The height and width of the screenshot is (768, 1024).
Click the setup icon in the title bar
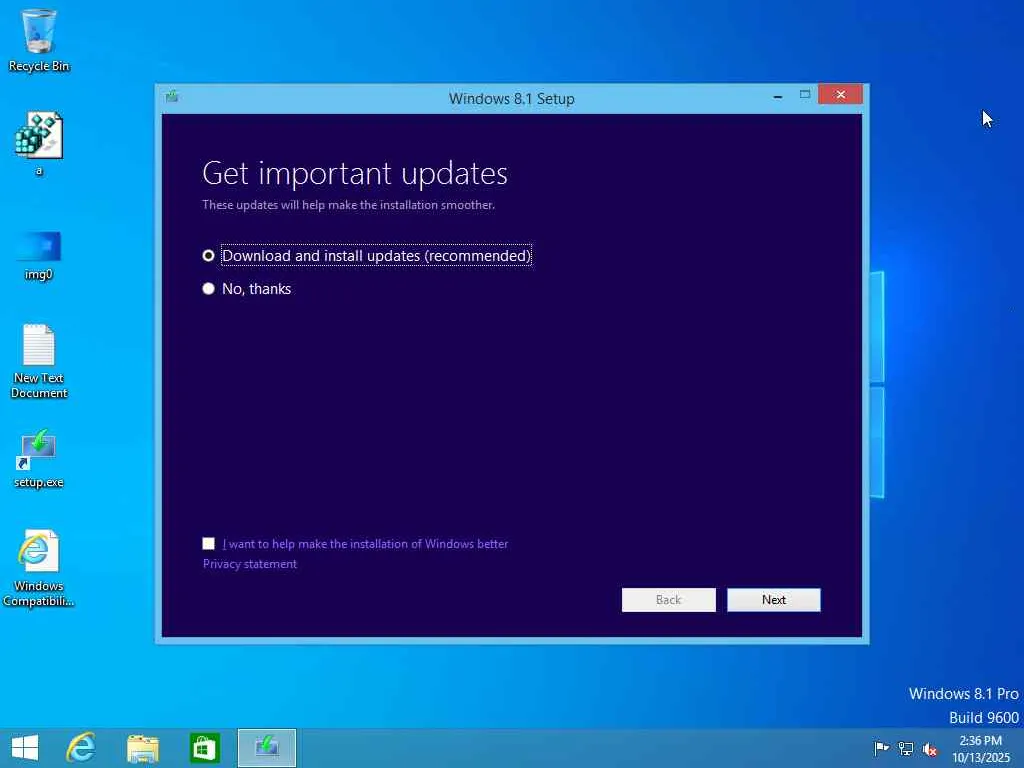(x=172, y=97)
